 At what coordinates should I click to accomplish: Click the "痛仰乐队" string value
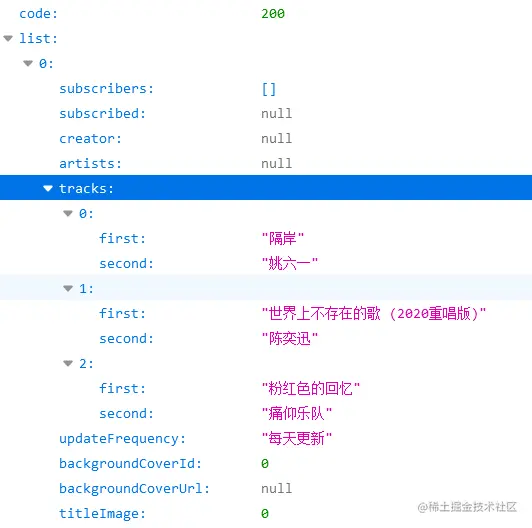297,414
